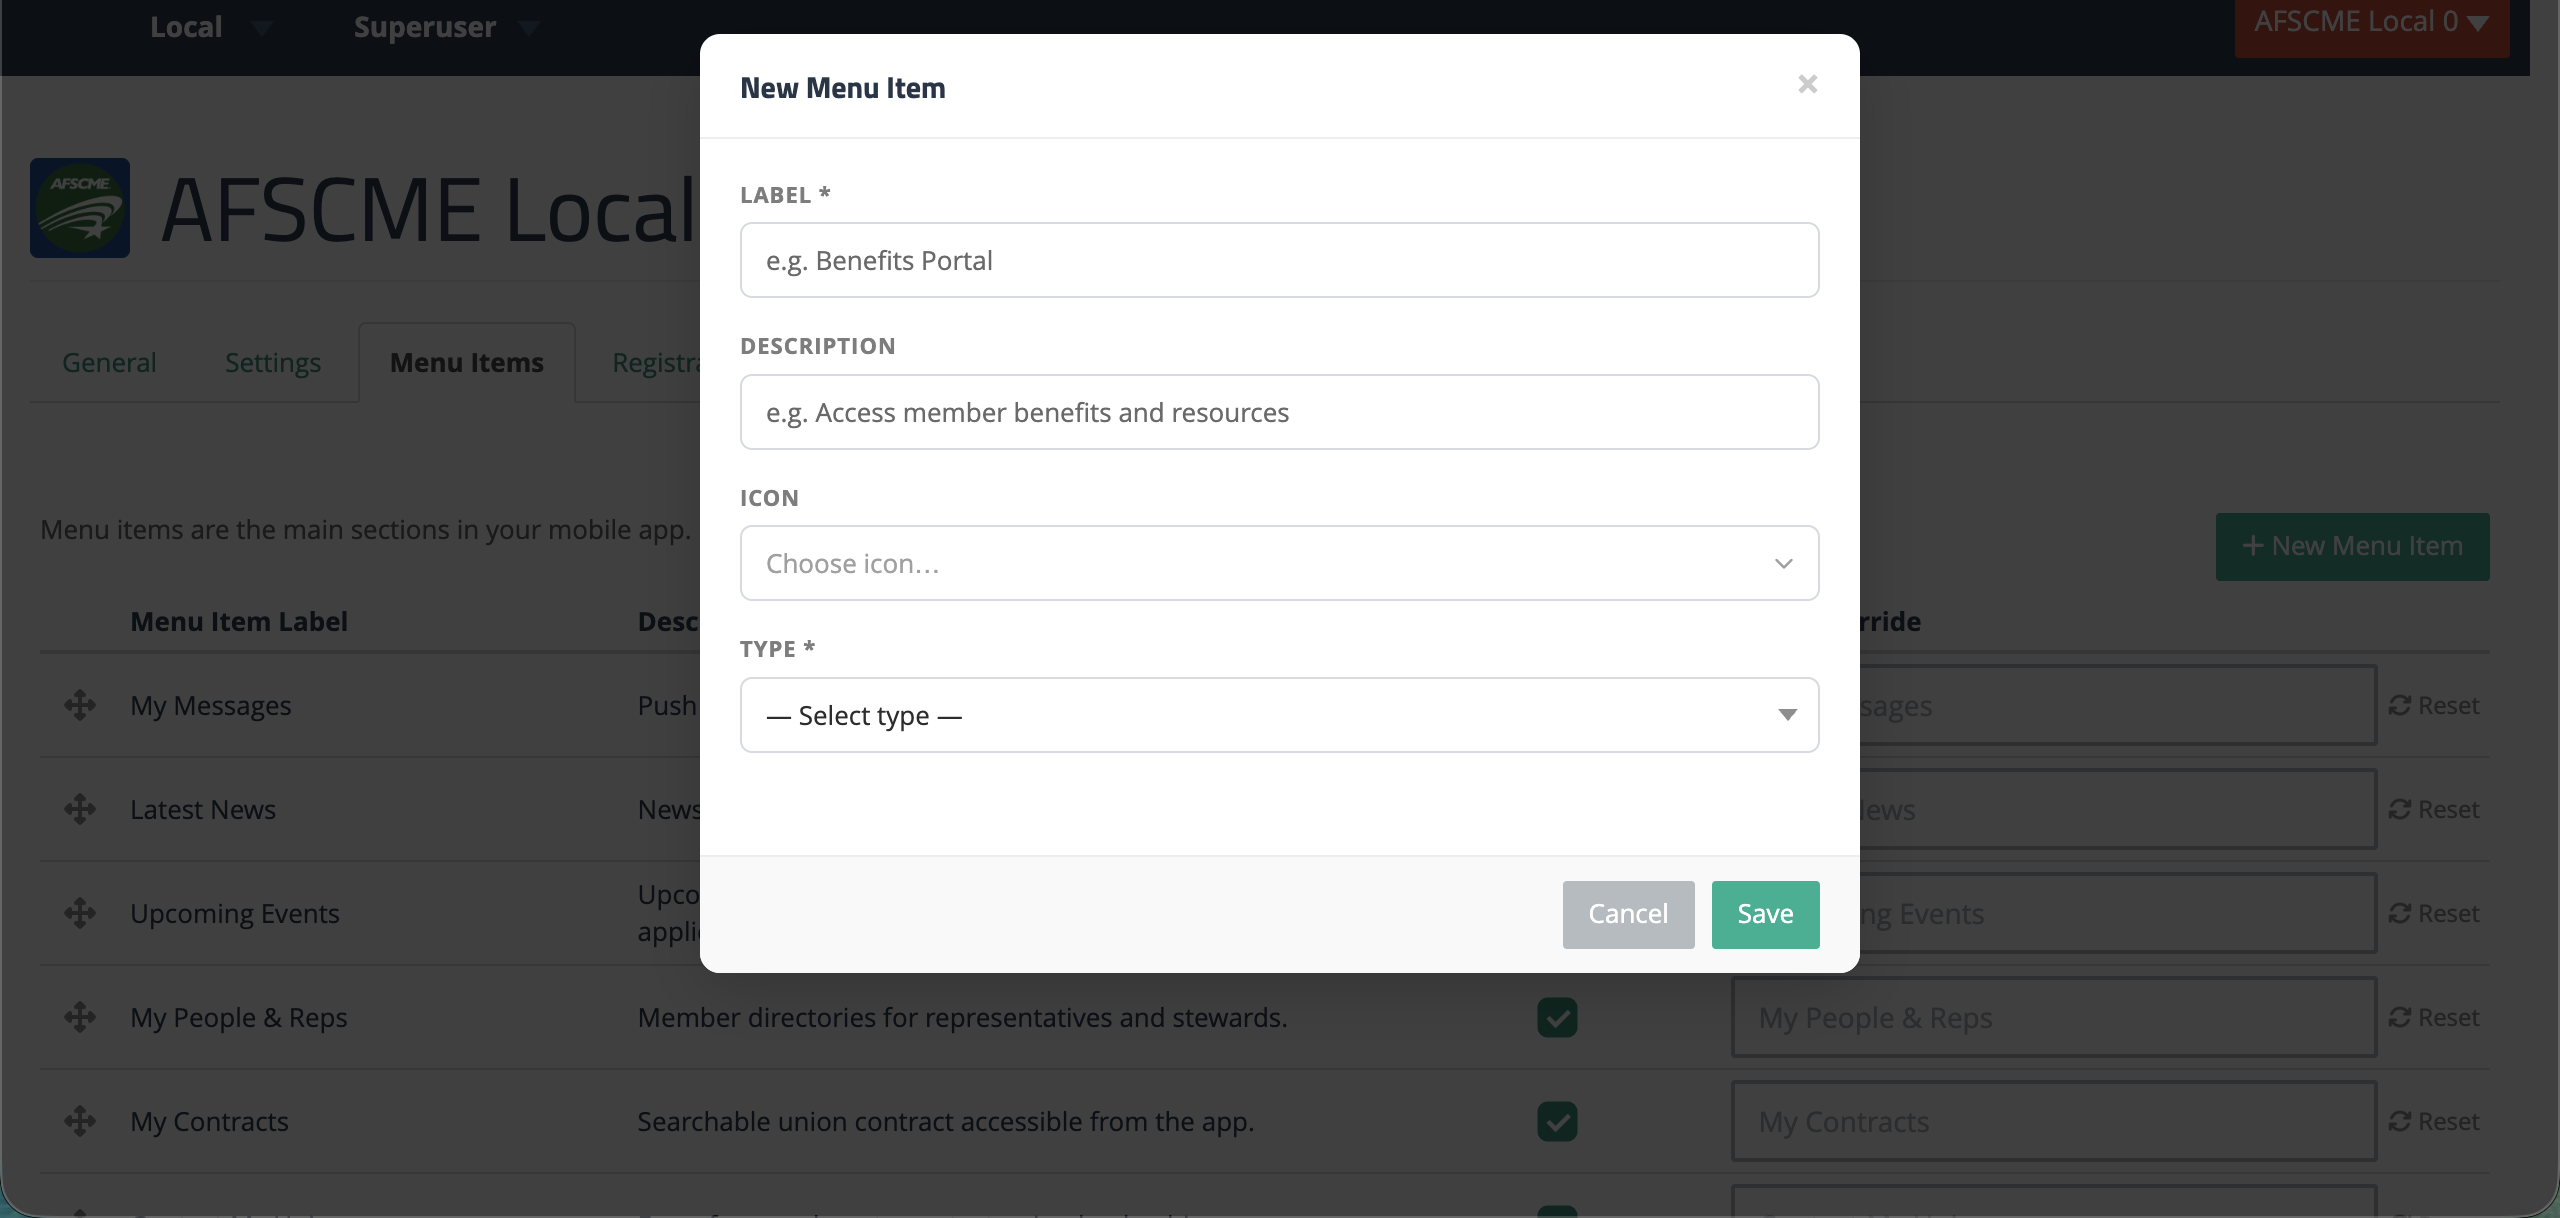Click the My People & Reps override field

click(2054, 1017)
